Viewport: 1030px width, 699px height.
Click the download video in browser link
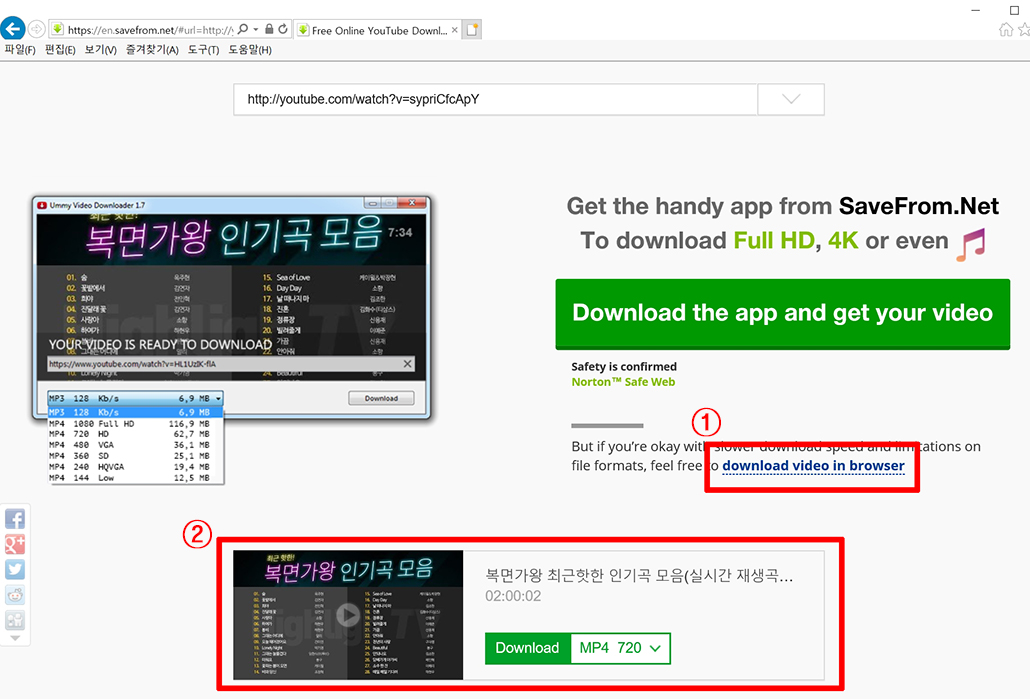pos(813,466)
